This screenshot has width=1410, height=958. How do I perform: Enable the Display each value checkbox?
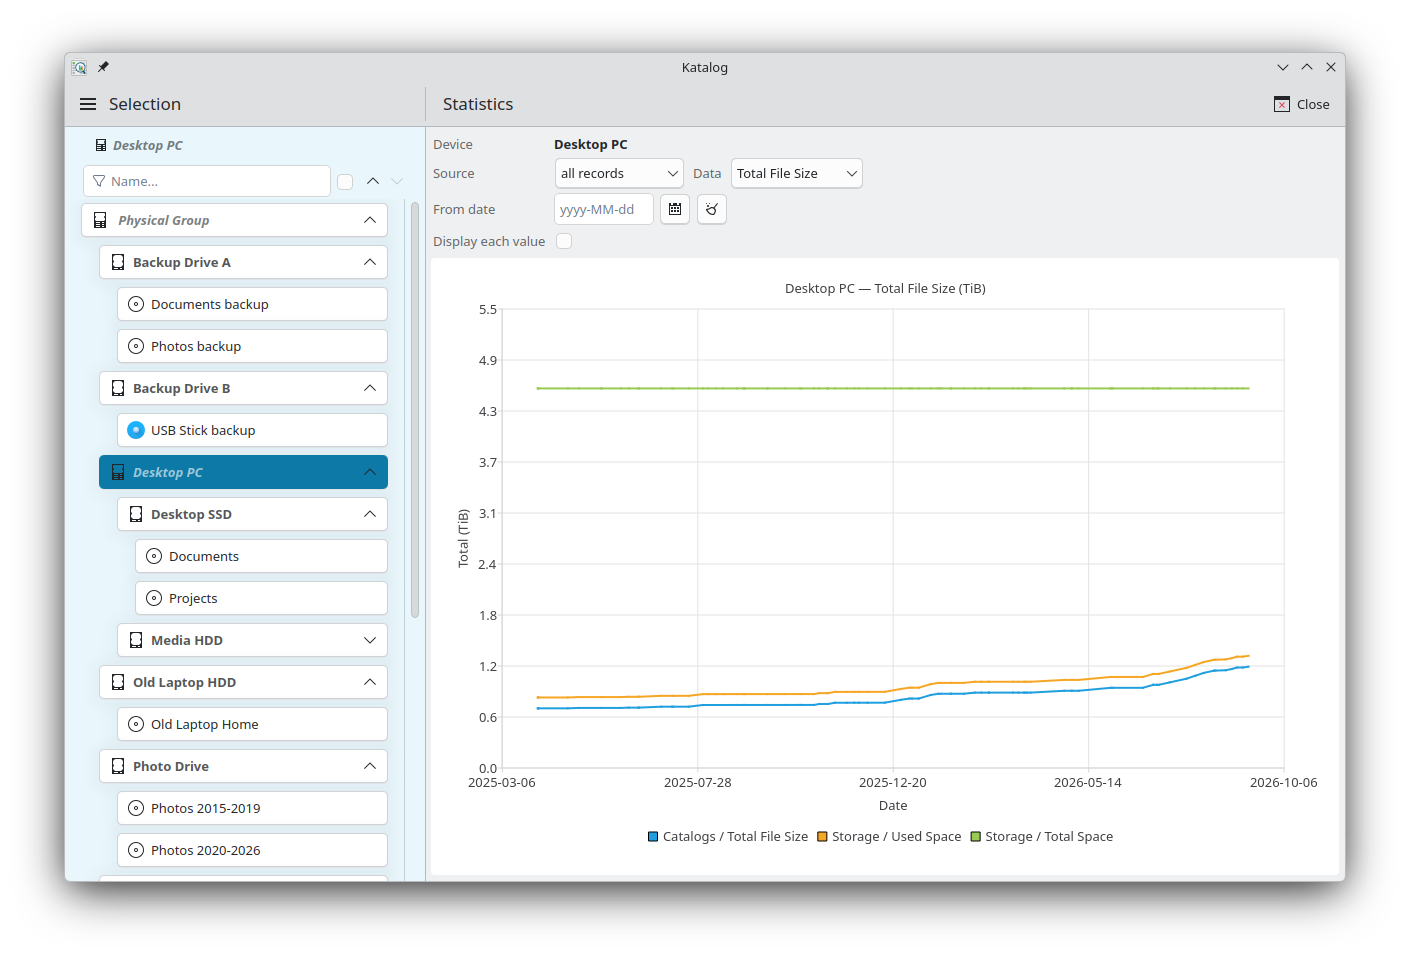(564, 241)
